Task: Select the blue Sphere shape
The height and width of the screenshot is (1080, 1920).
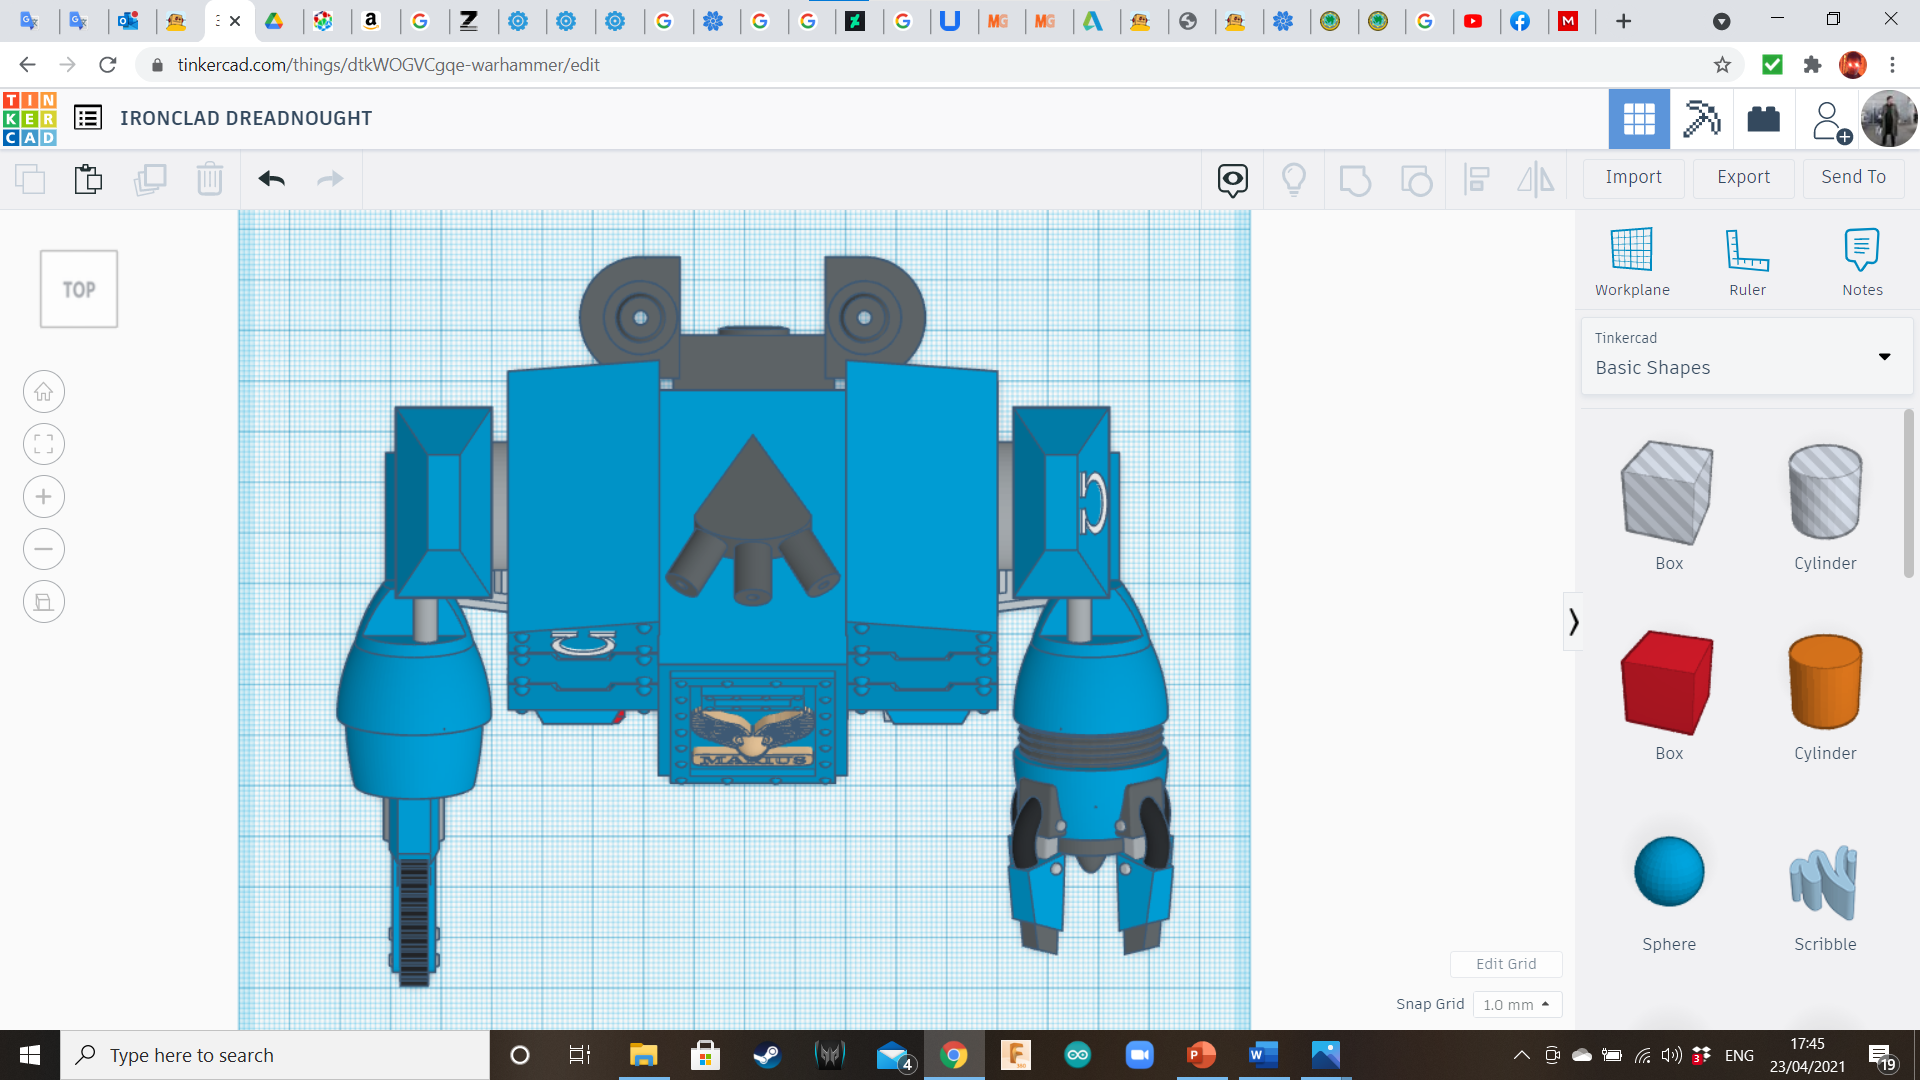Action: (x=1668, y=871)
